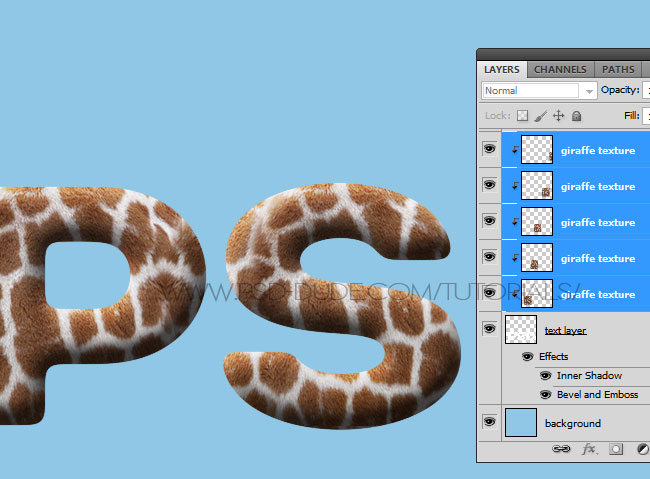Hide the giraffe texture layer just above text layer

(x=490, y=293)
